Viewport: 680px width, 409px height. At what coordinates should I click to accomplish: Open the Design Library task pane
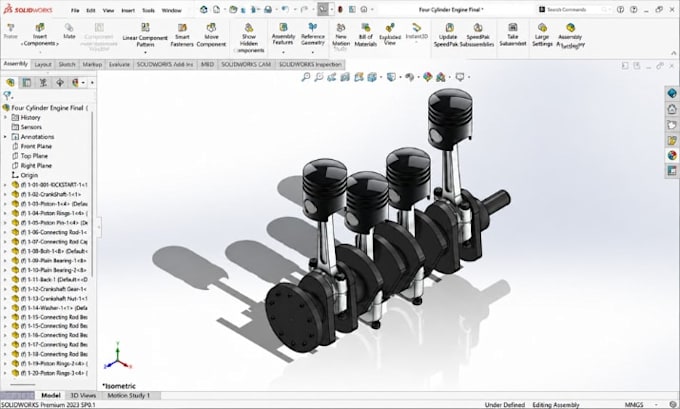point(672,124)
